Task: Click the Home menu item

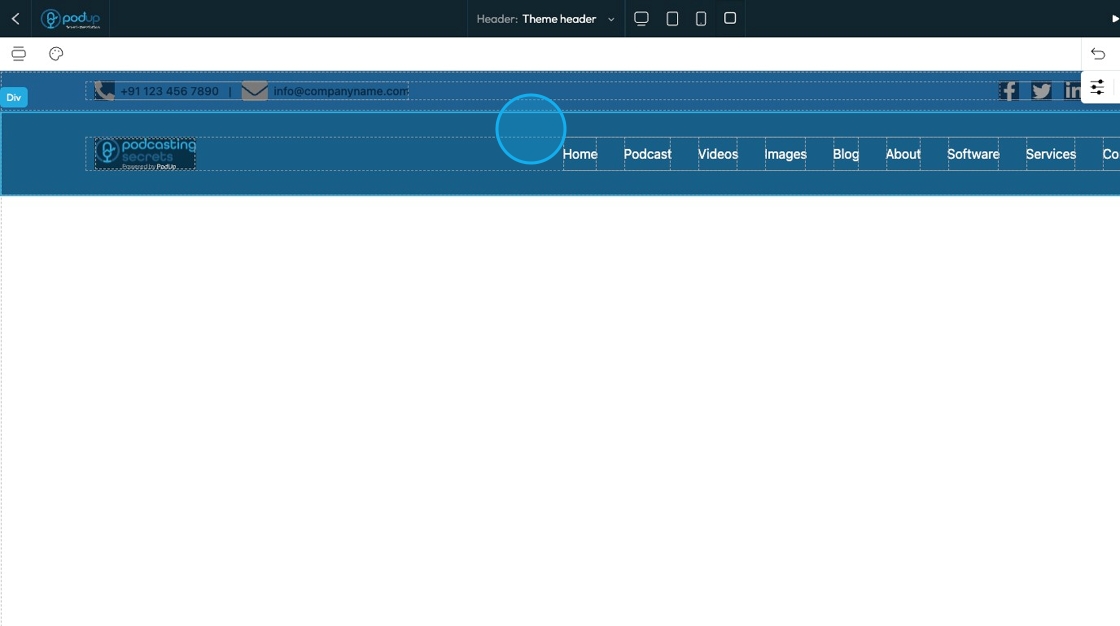Action: click(x=579, y=154)
